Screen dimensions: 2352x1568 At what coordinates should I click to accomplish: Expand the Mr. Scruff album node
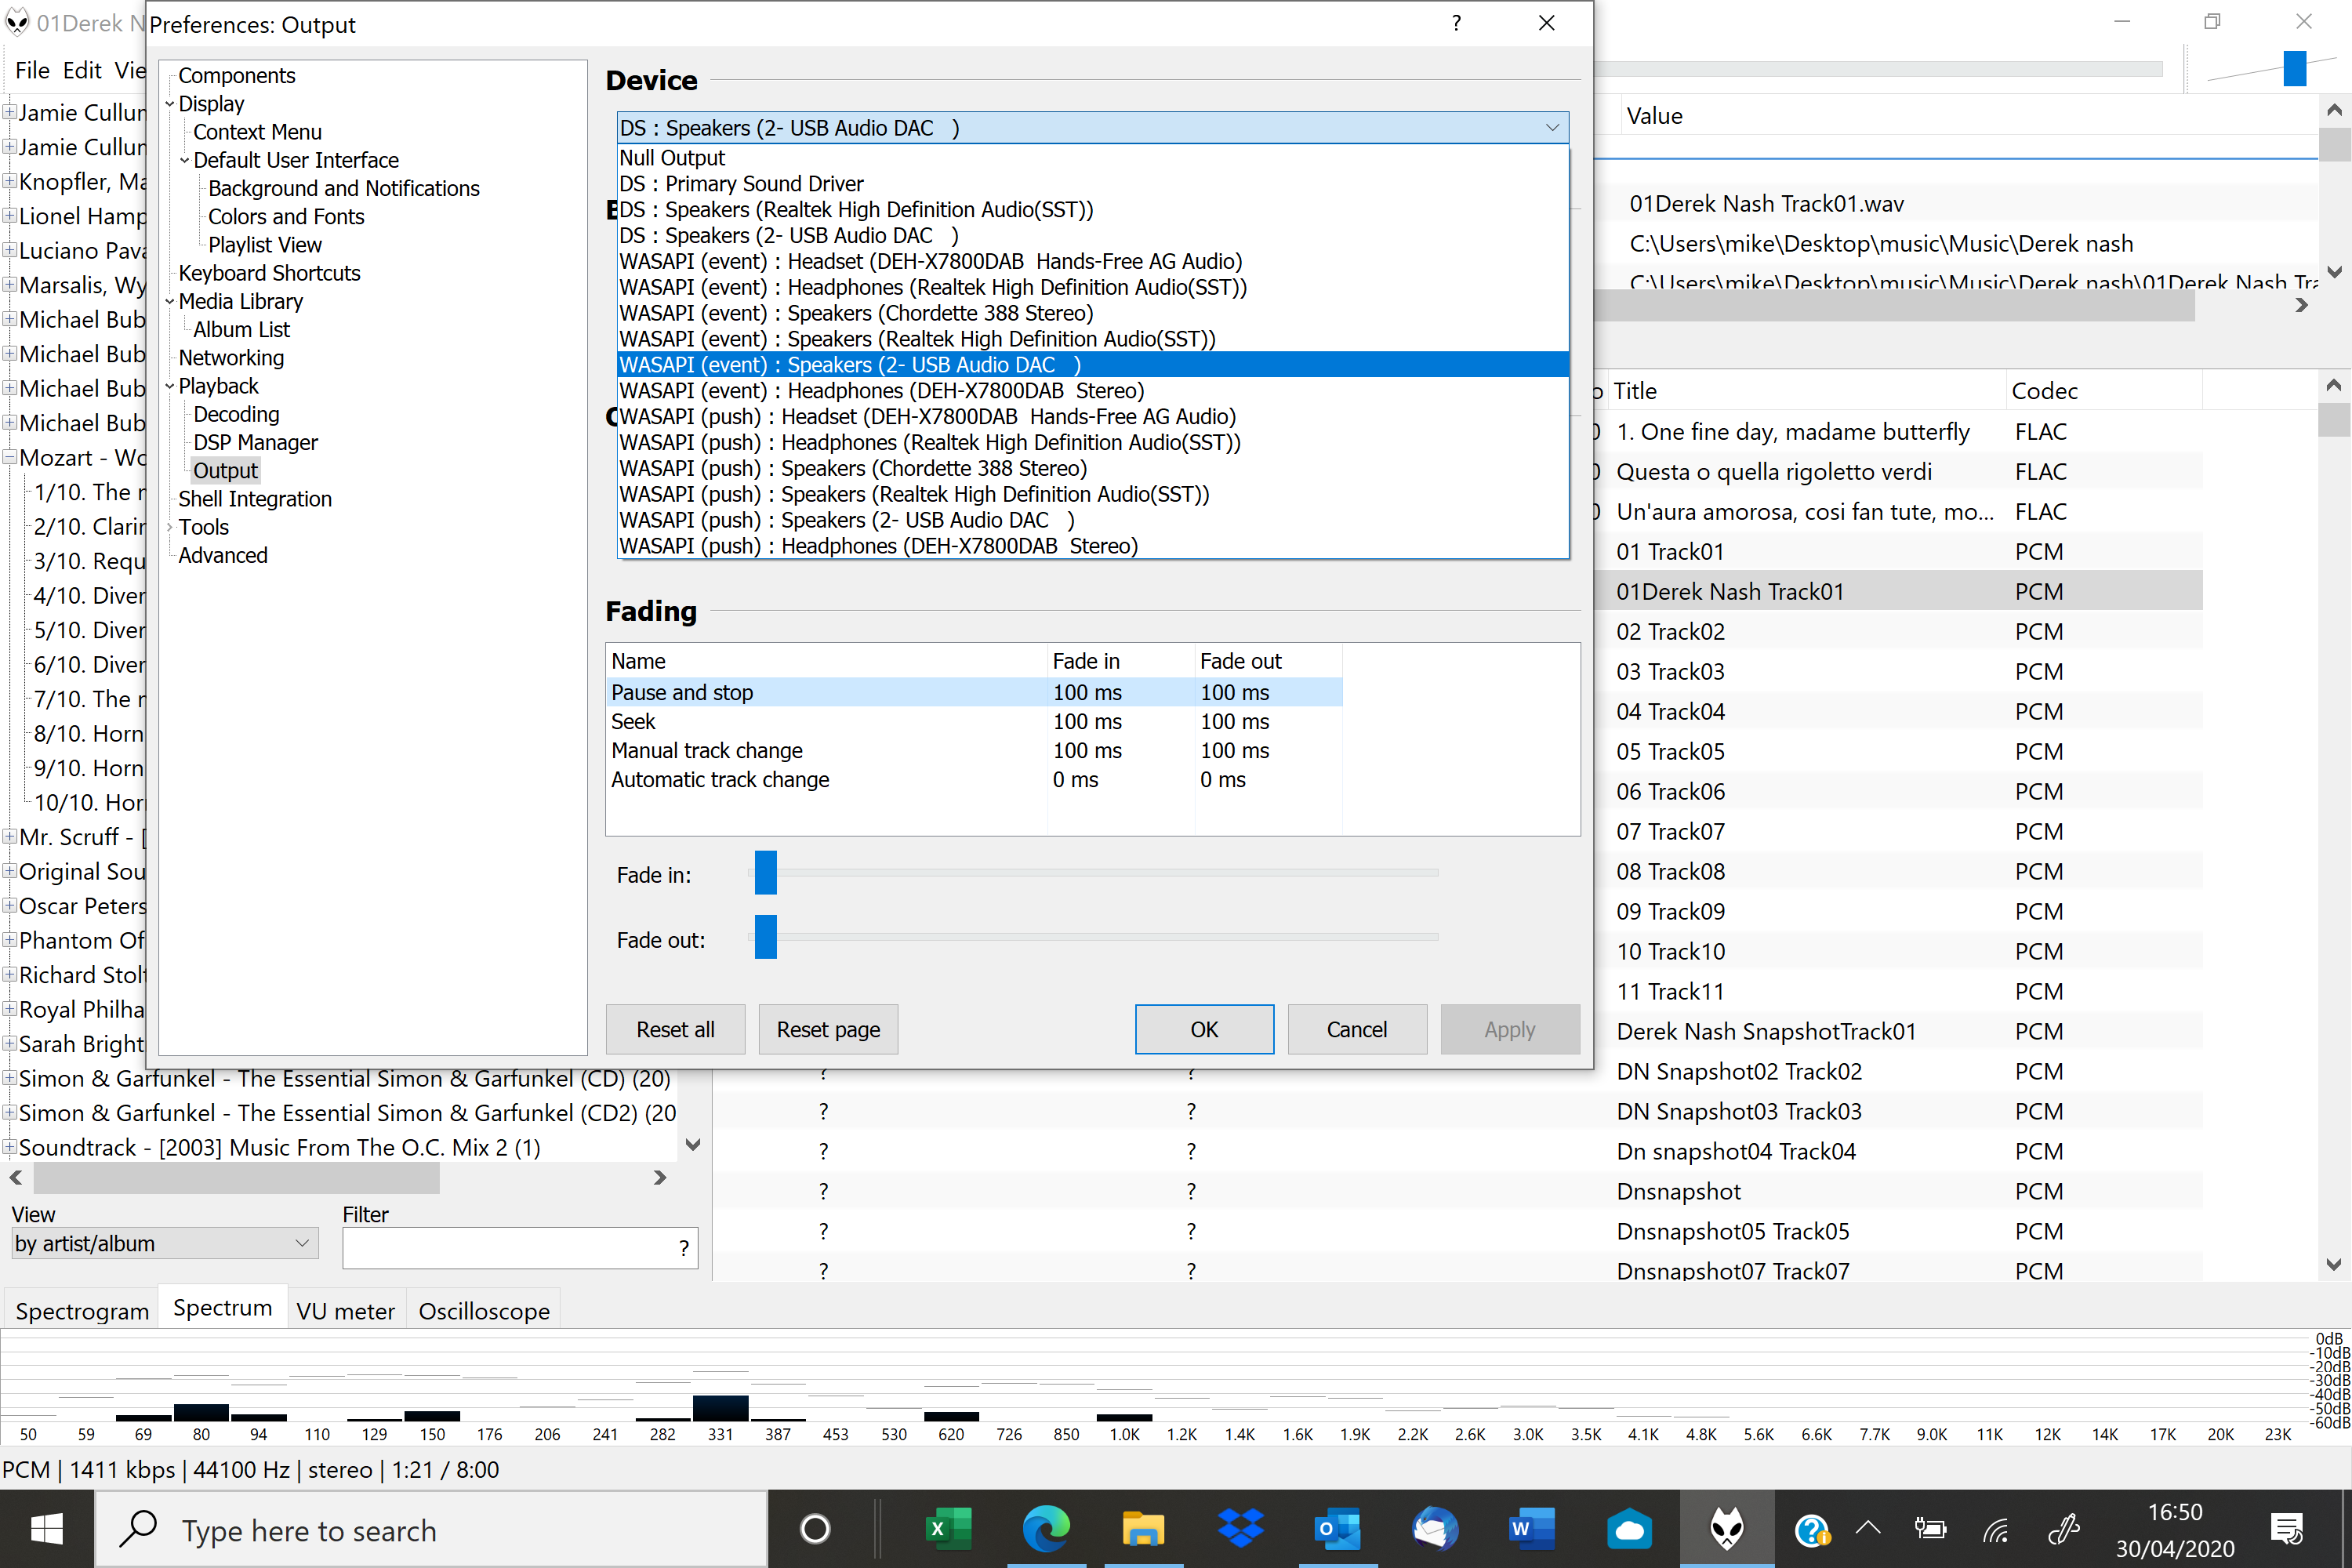pyautogui.click(x=9, y=837)
